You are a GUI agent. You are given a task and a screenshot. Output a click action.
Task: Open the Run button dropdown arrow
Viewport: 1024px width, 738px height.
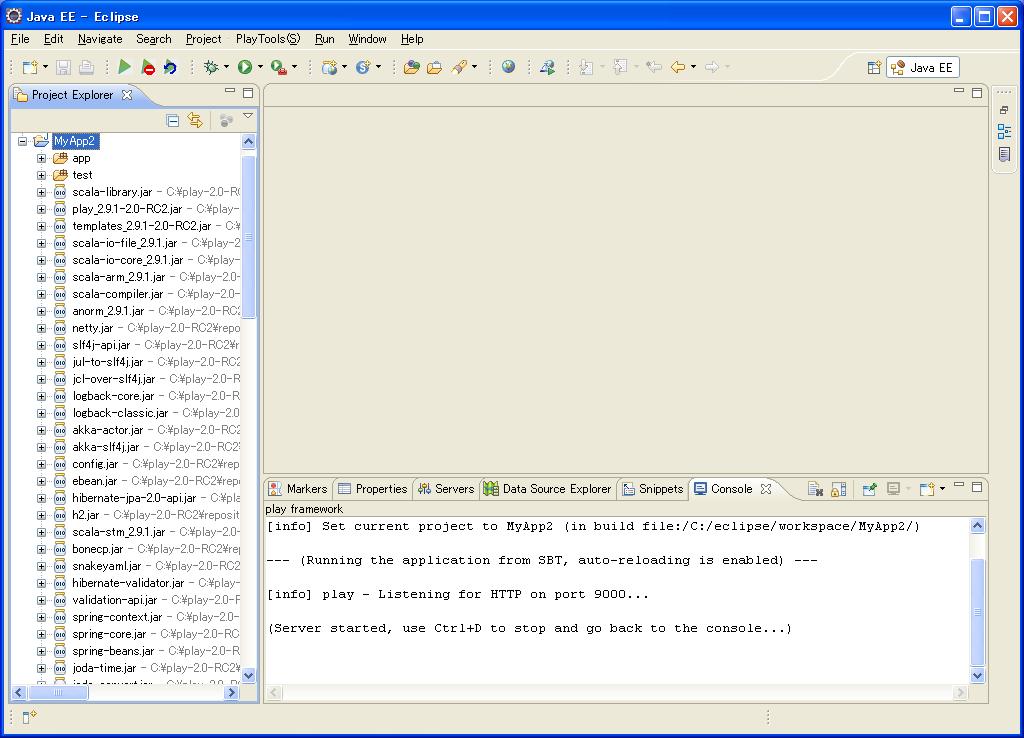[260, 67]
